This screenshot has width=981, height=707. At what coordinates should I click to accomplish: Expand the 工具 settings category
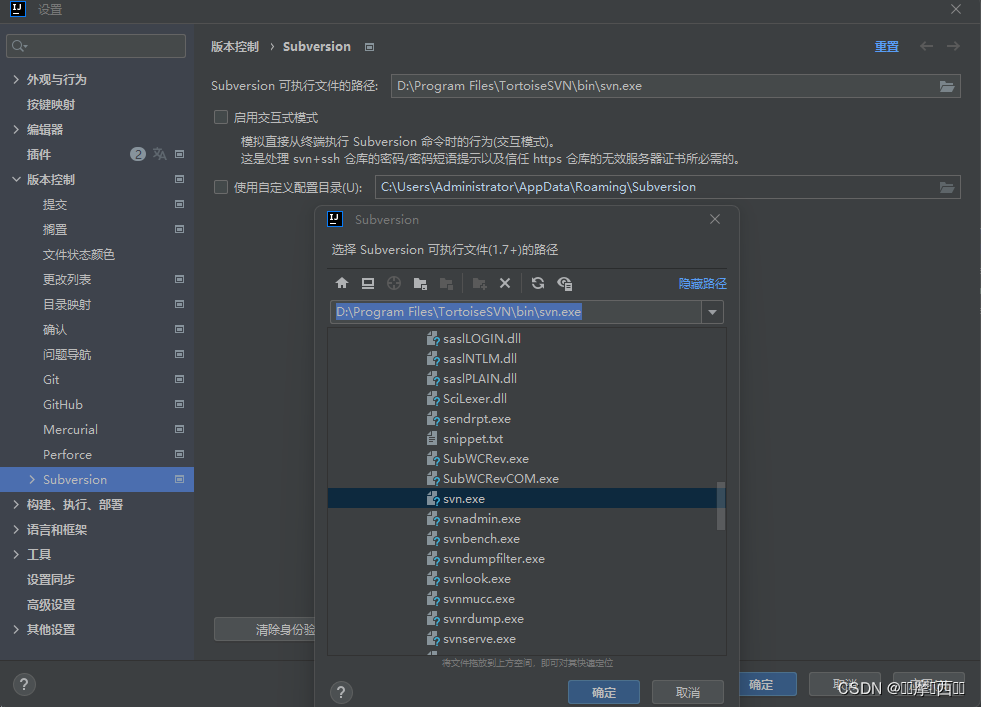click(x=16, y=554)
